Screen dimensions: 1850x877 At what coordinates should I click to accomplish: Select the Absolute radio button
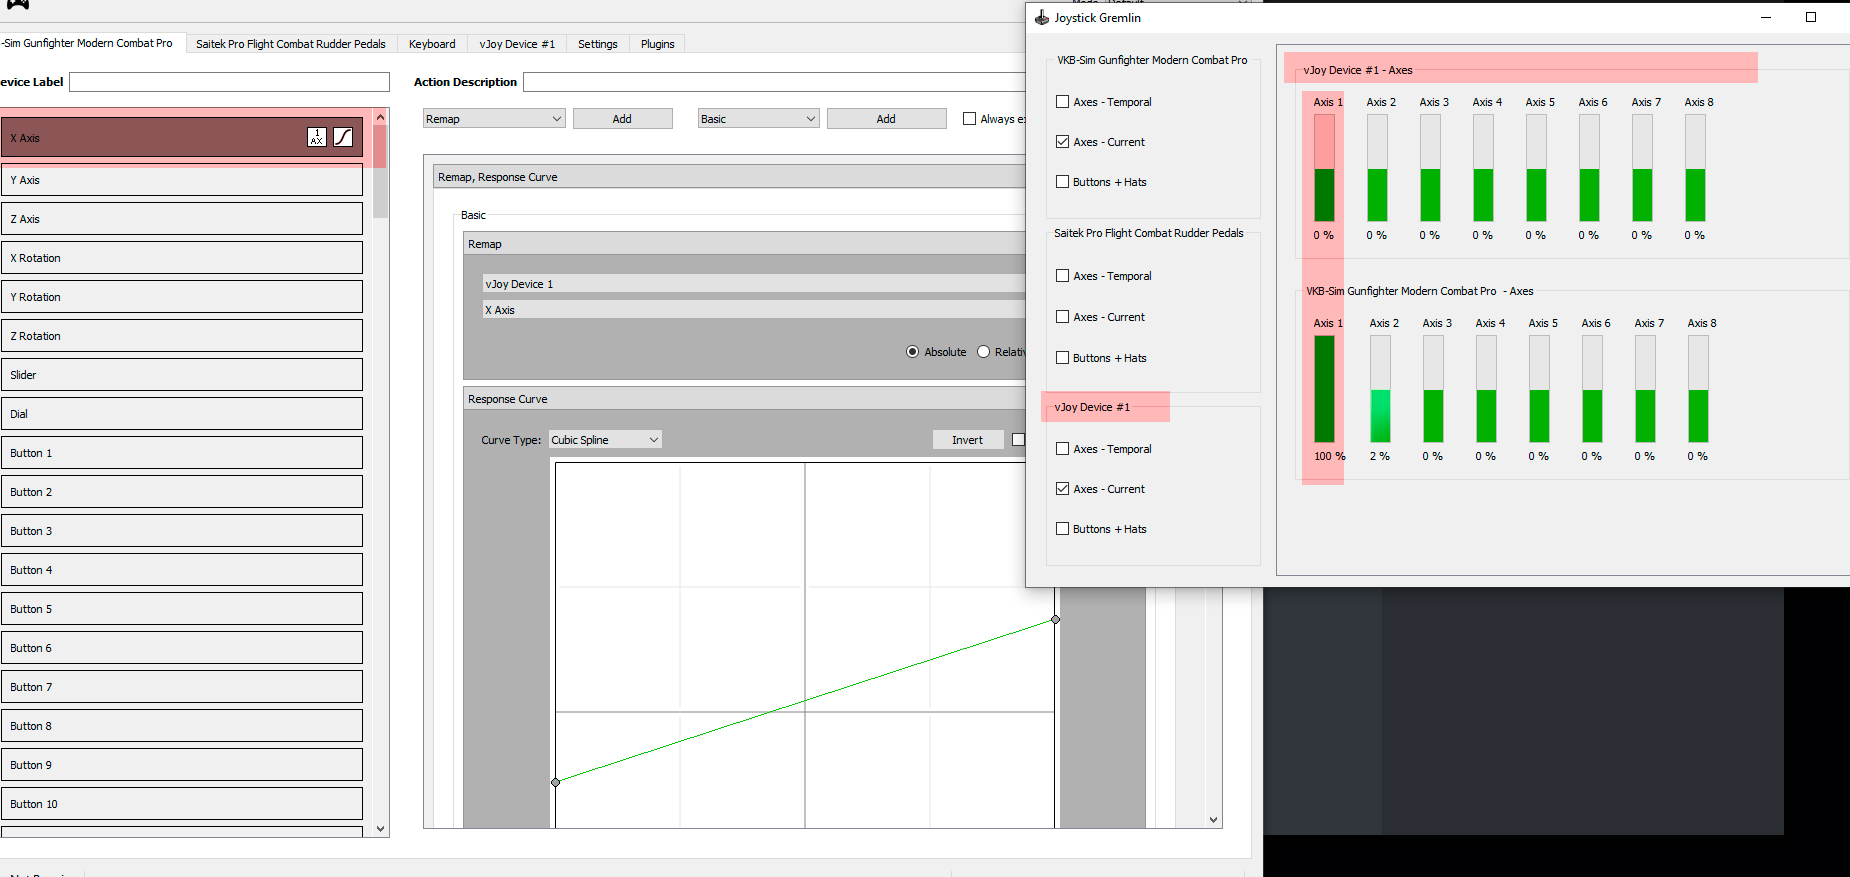[x=912, y=352]
